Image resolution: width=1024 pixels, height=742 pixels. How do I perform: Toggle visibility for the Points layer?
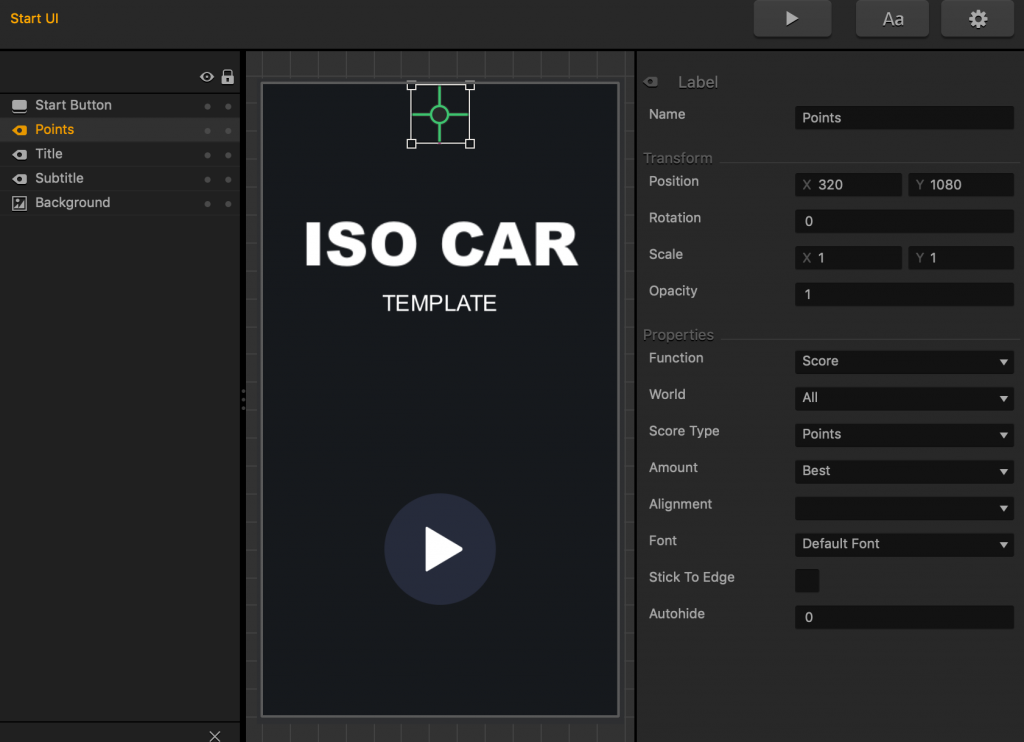pos(207,128)
